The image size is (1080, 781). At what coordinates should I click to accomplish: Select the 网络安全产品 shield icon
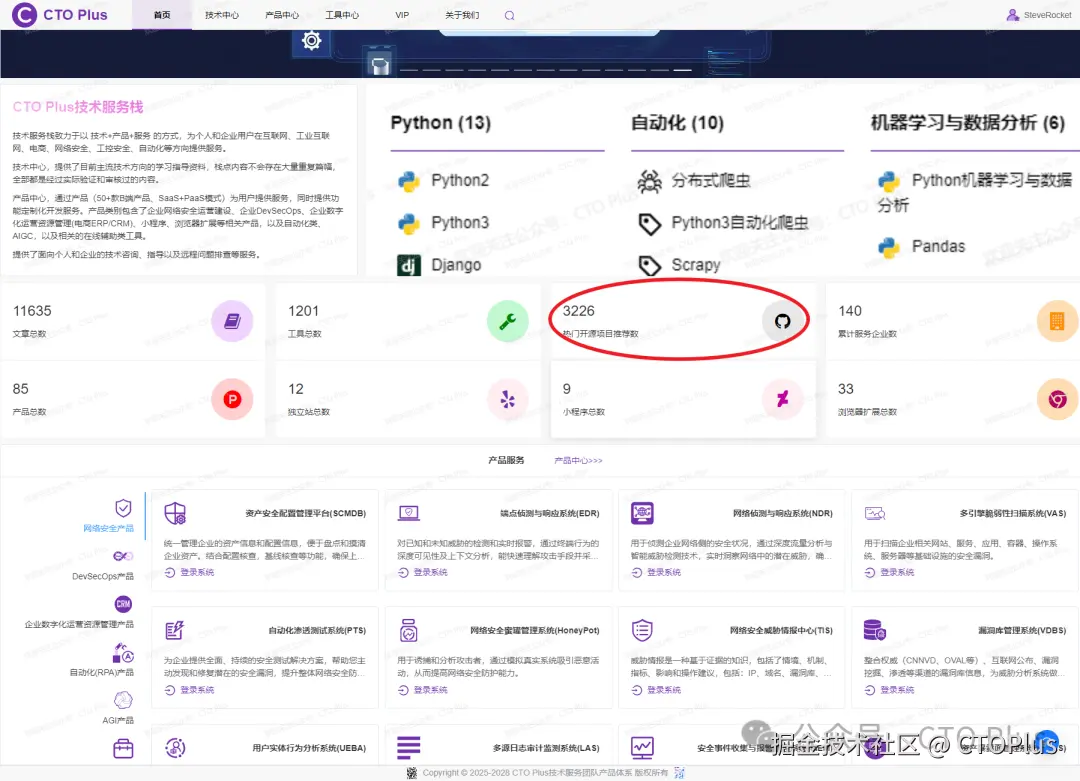tap(123, 508)
